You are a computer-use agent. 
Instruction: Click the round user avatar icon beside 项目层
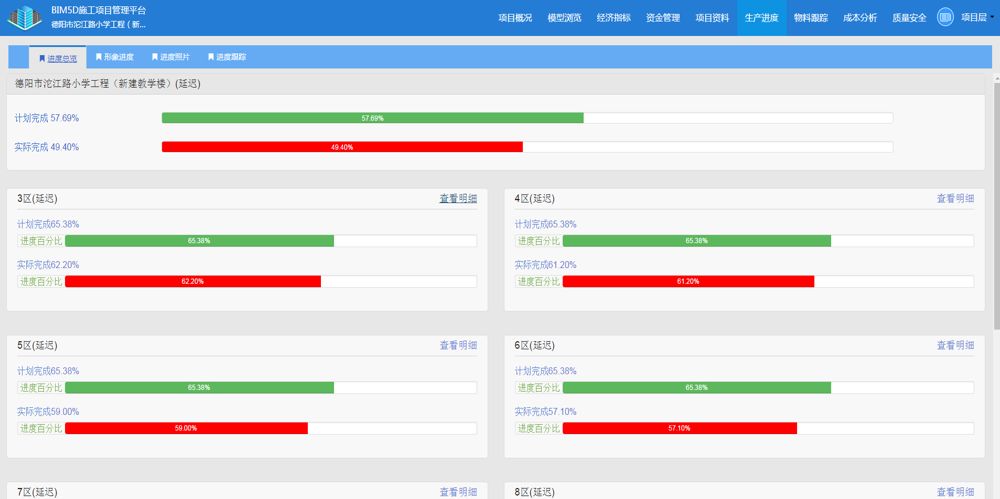pyautogui.click(x=945, y=17)
